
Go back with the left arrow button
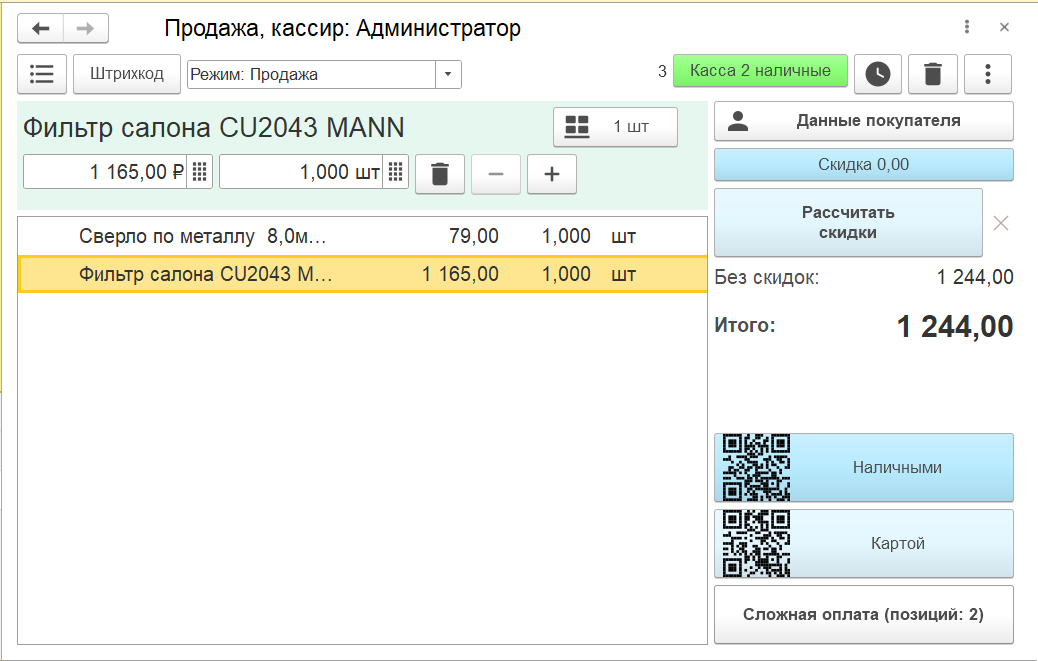pos(41,28)
